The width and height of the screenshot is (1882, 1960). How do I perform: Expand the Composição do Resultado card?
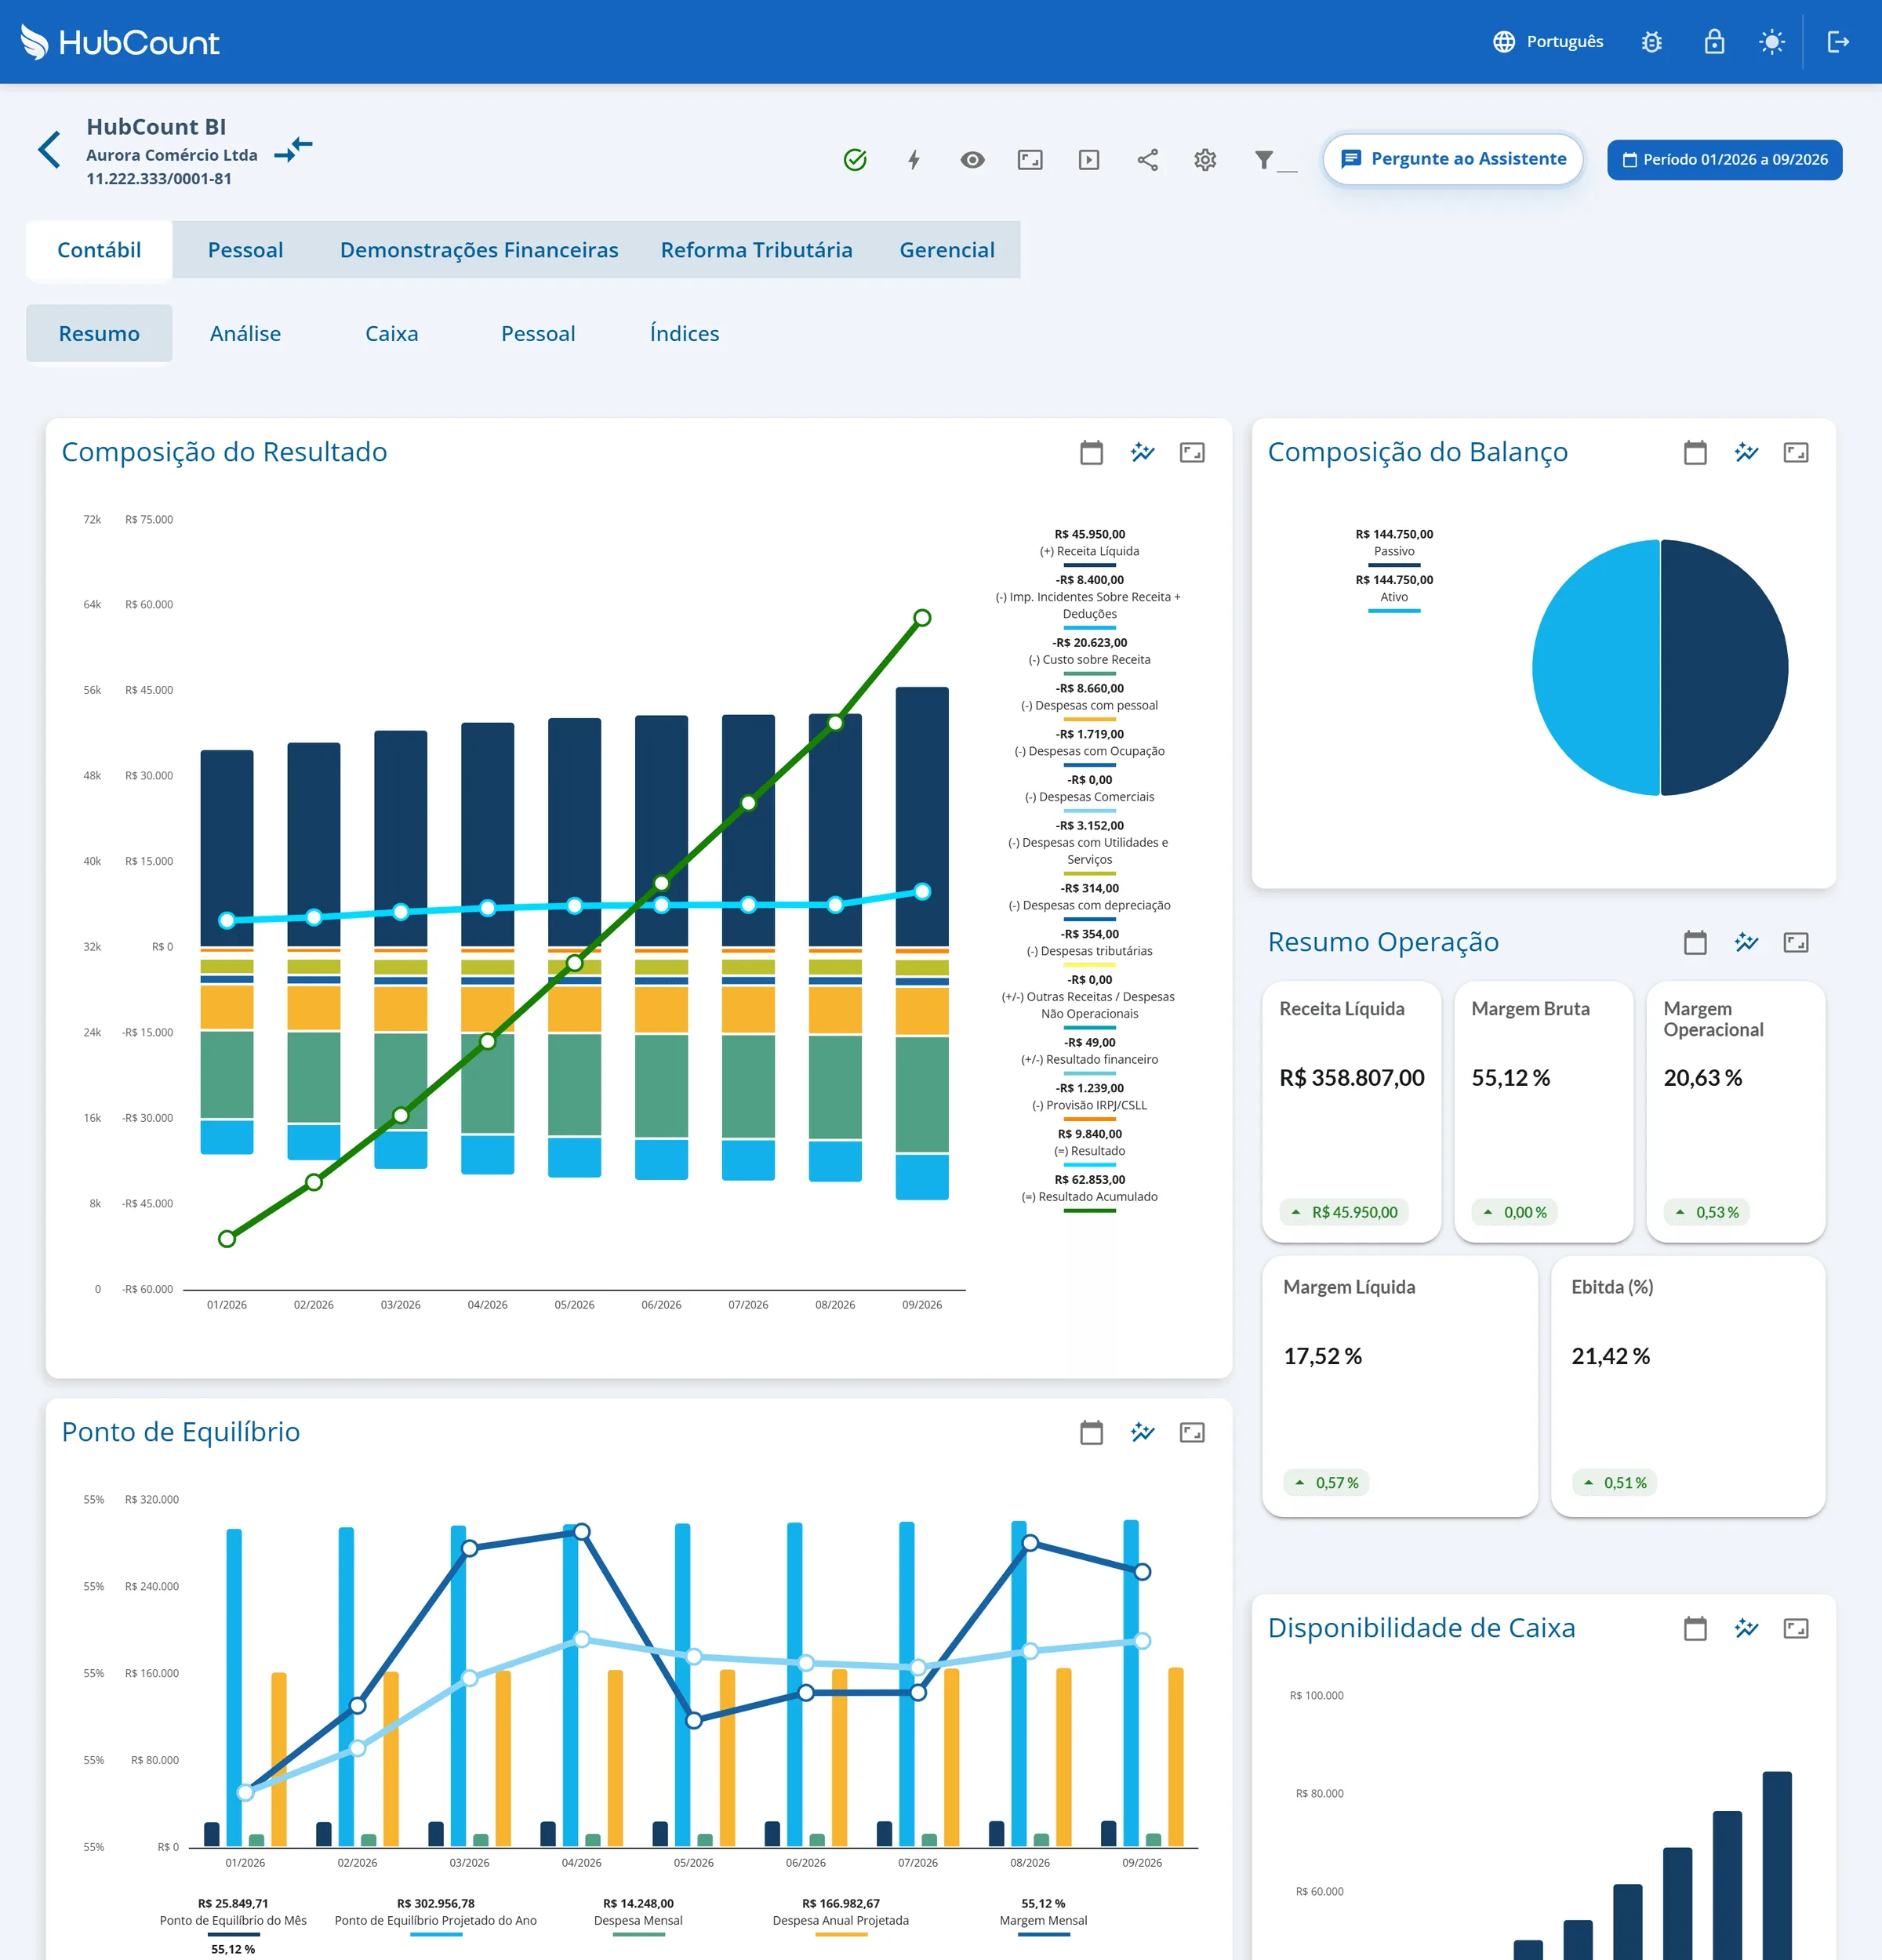pyautogui.click(x=1192, y=453)
